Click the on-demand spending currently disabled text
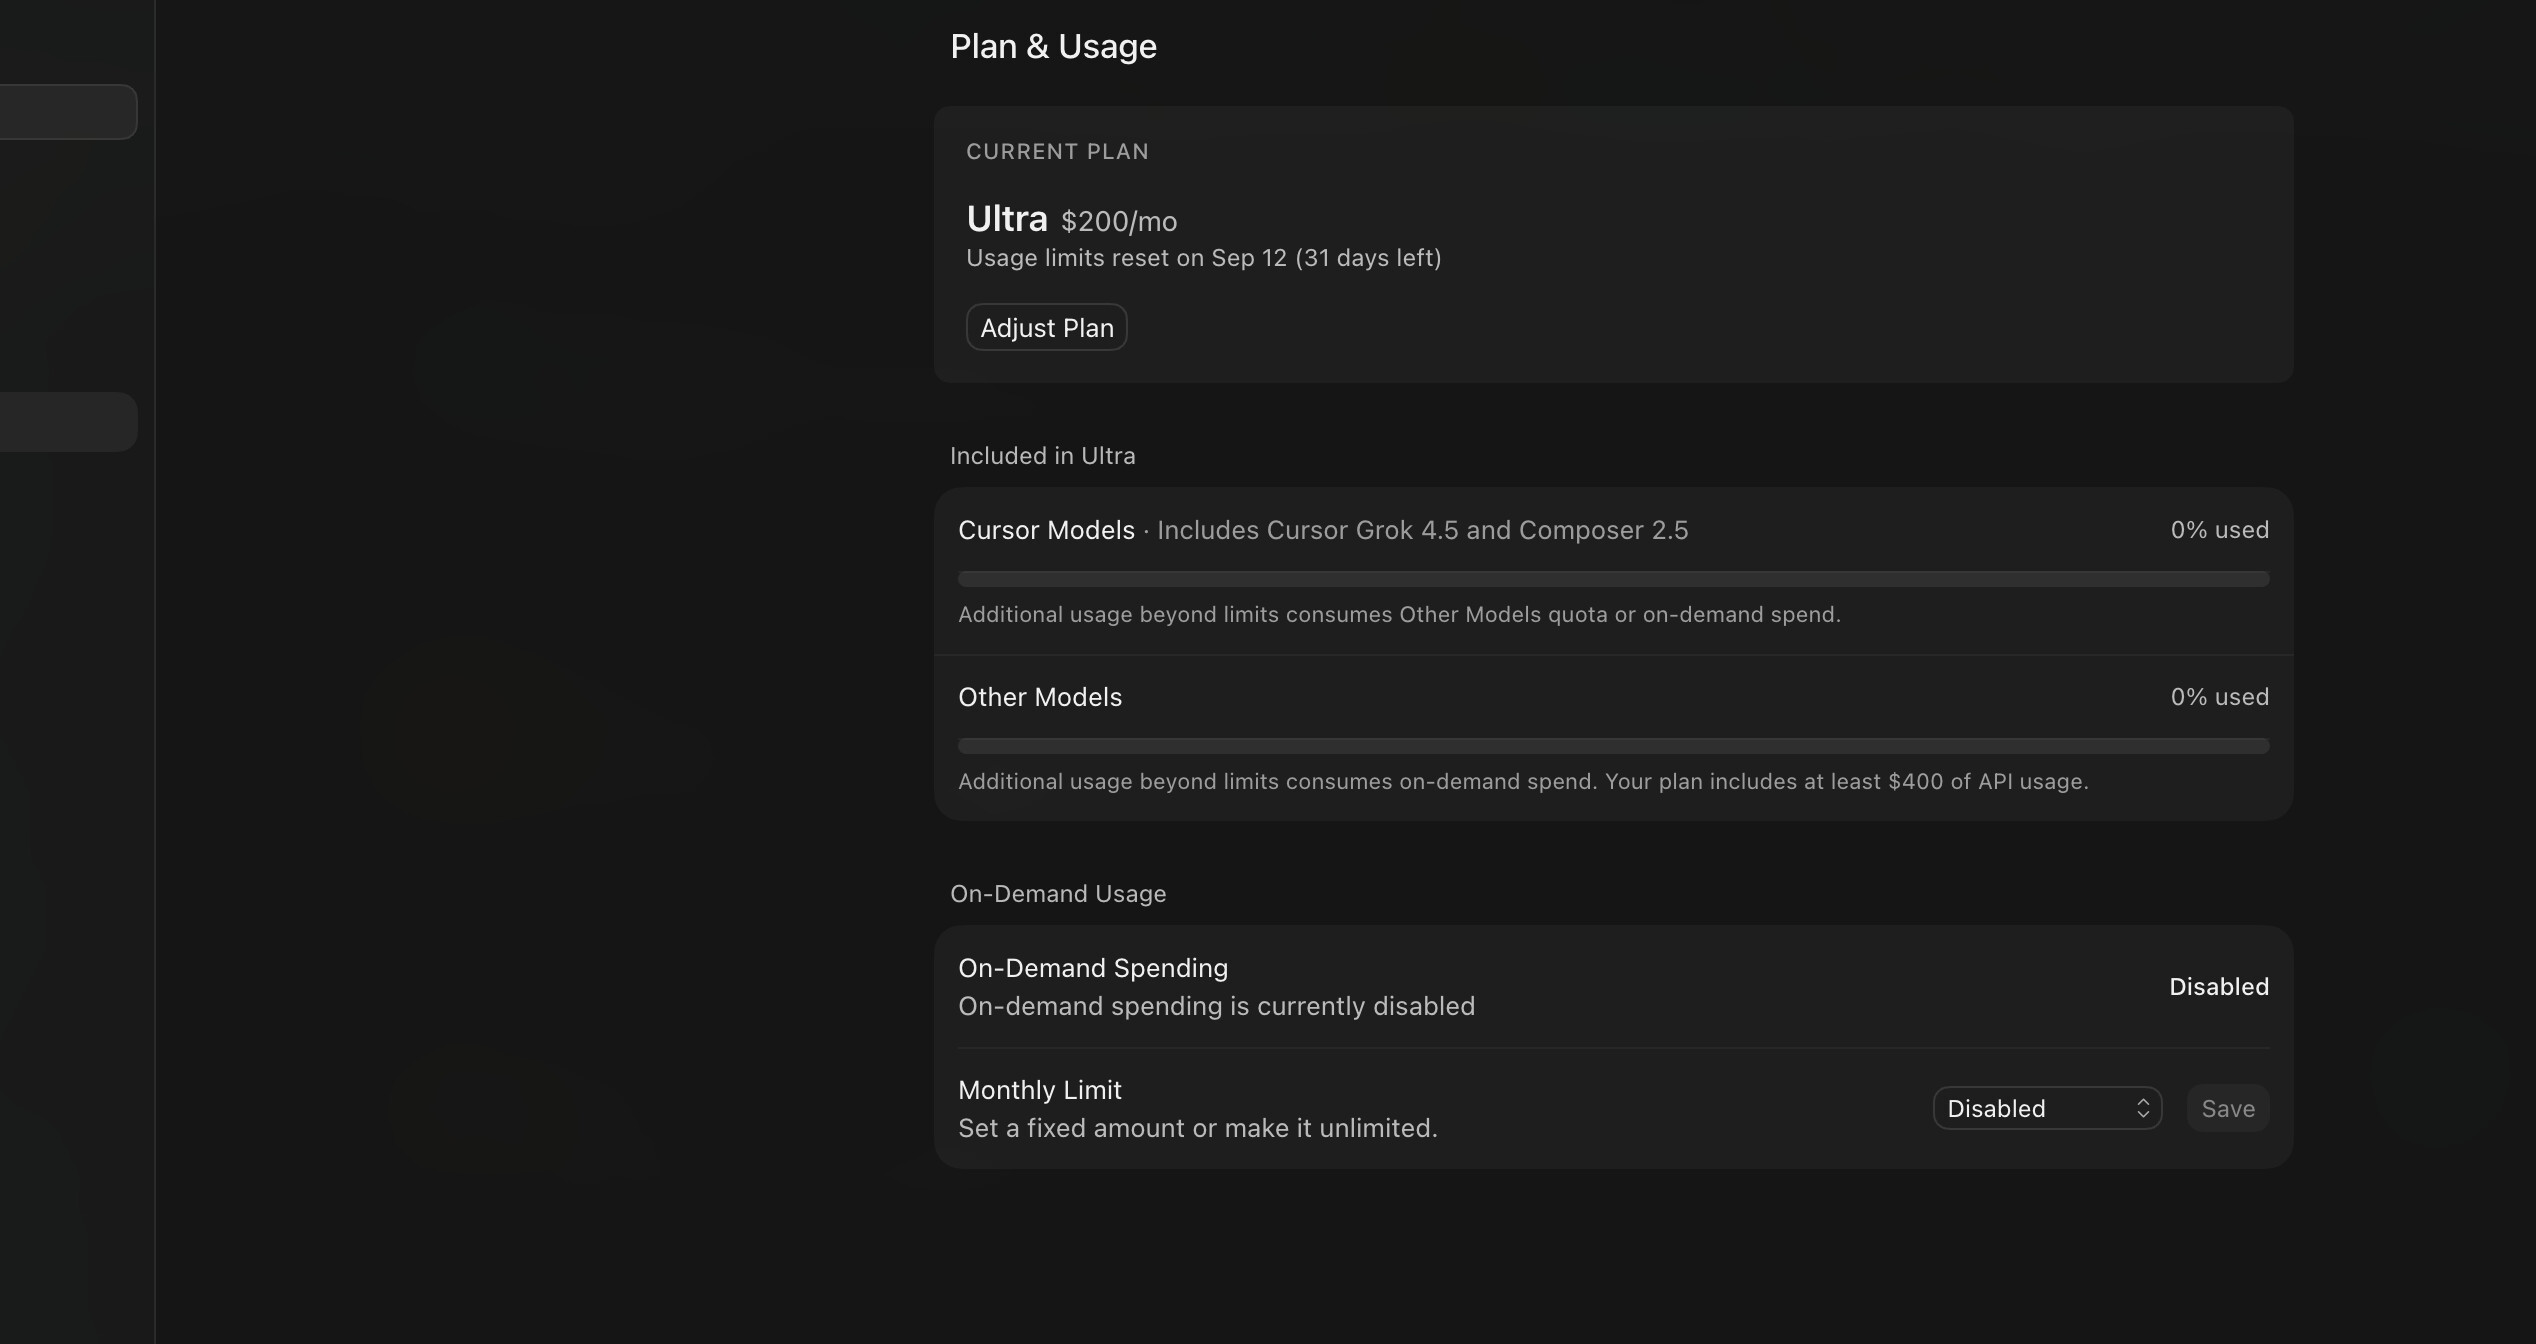Image resolution: width=2536 pixels, height=1344 pixels. [1216, 1006]
